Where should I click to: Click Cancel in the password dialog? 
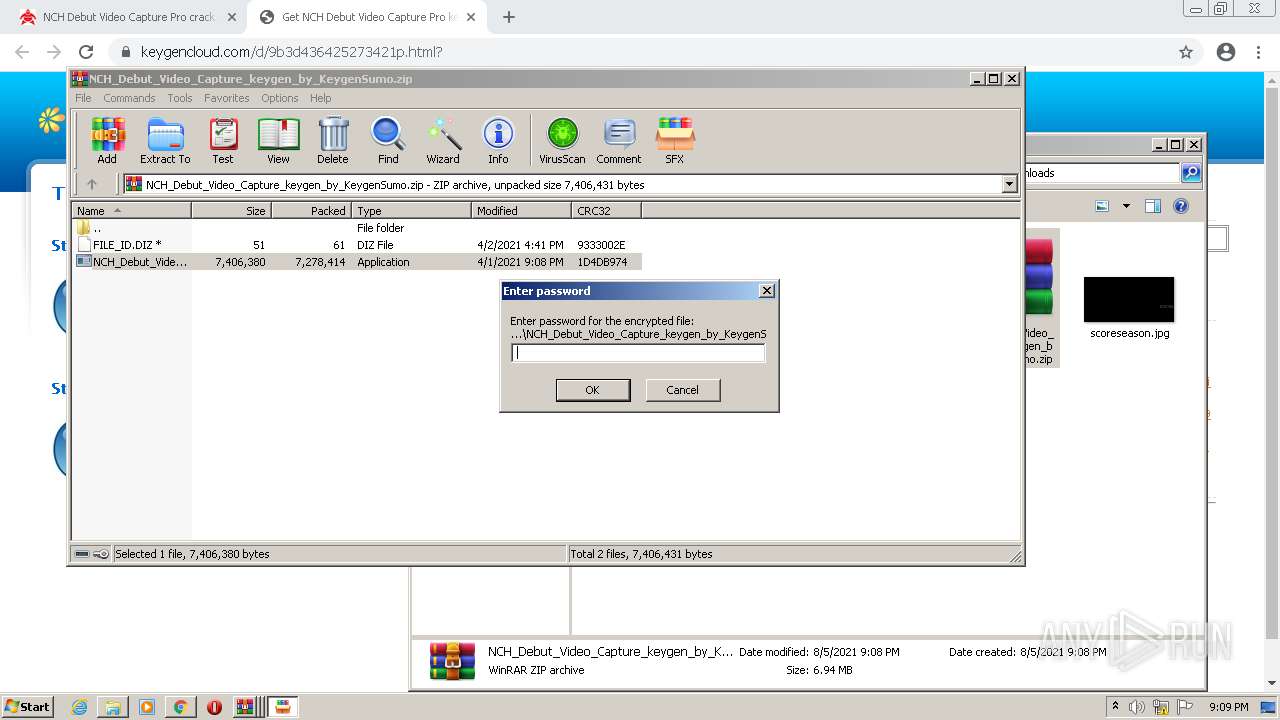coord(683,390)
